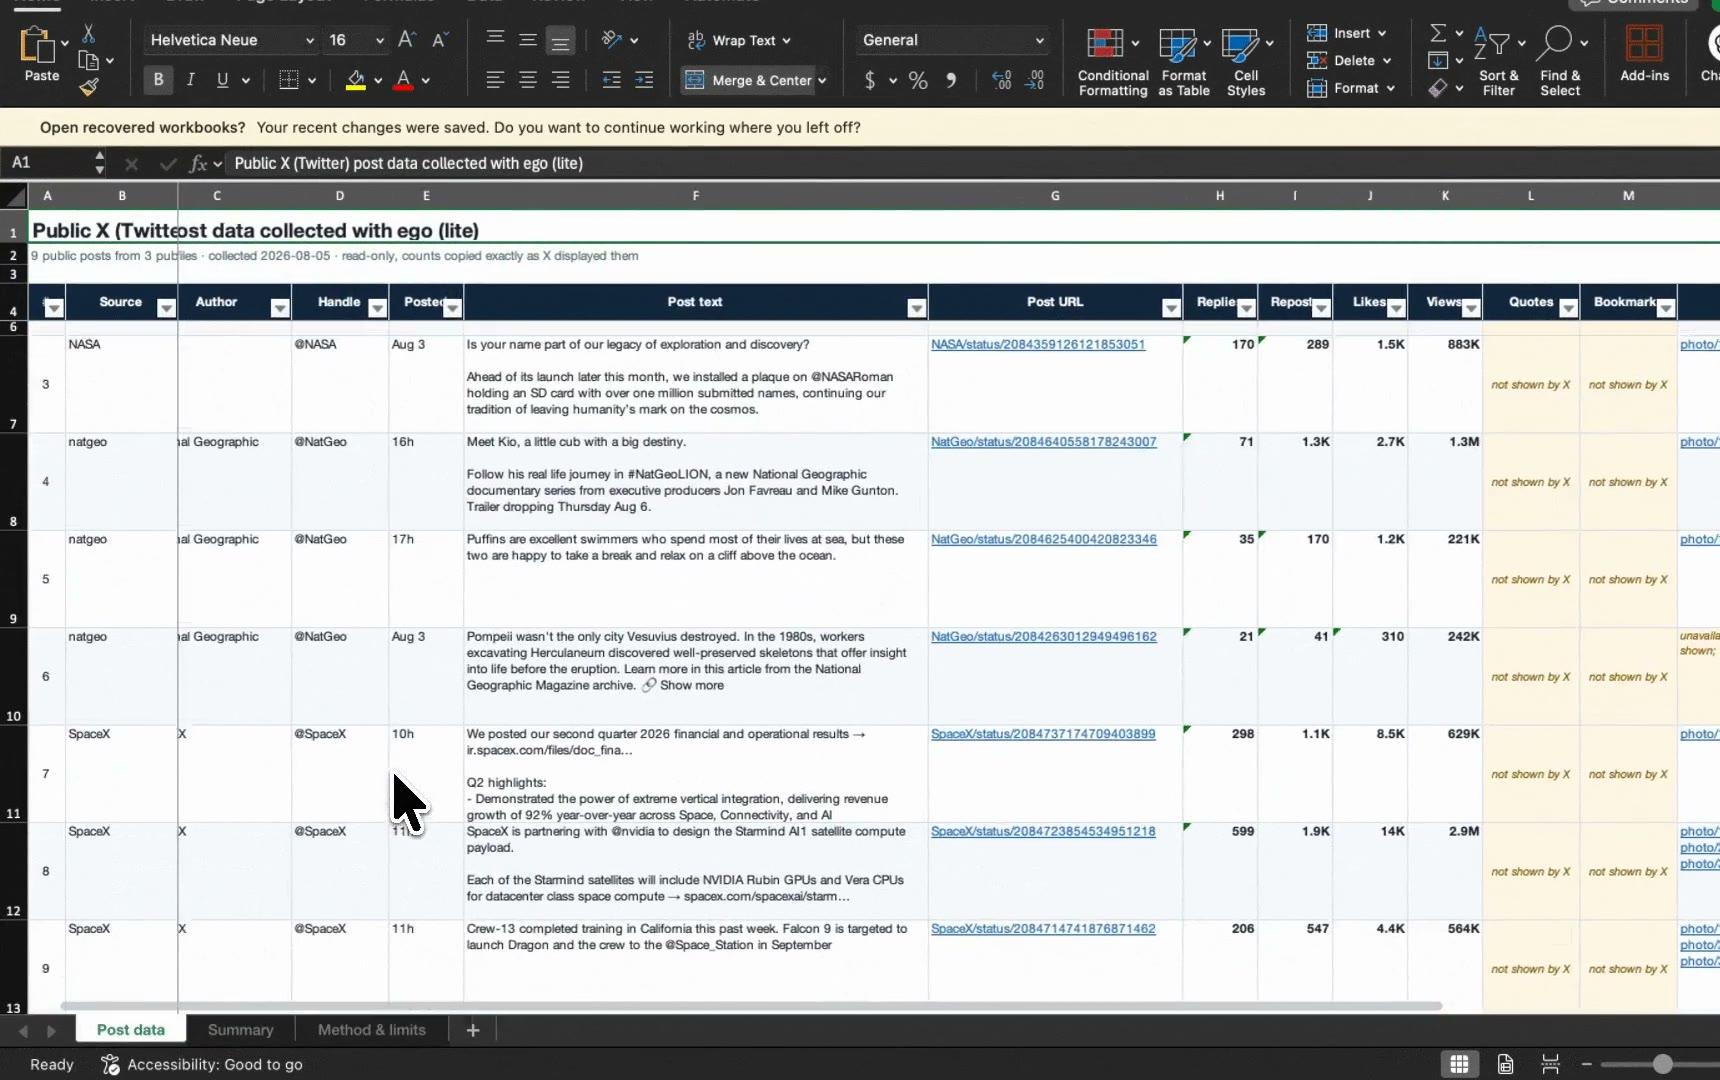The height and width of the screenshot is (1080, 1720).
Task: Decrease font size with the smaller A
Action: pyautogui.click(x=439, y=40)
